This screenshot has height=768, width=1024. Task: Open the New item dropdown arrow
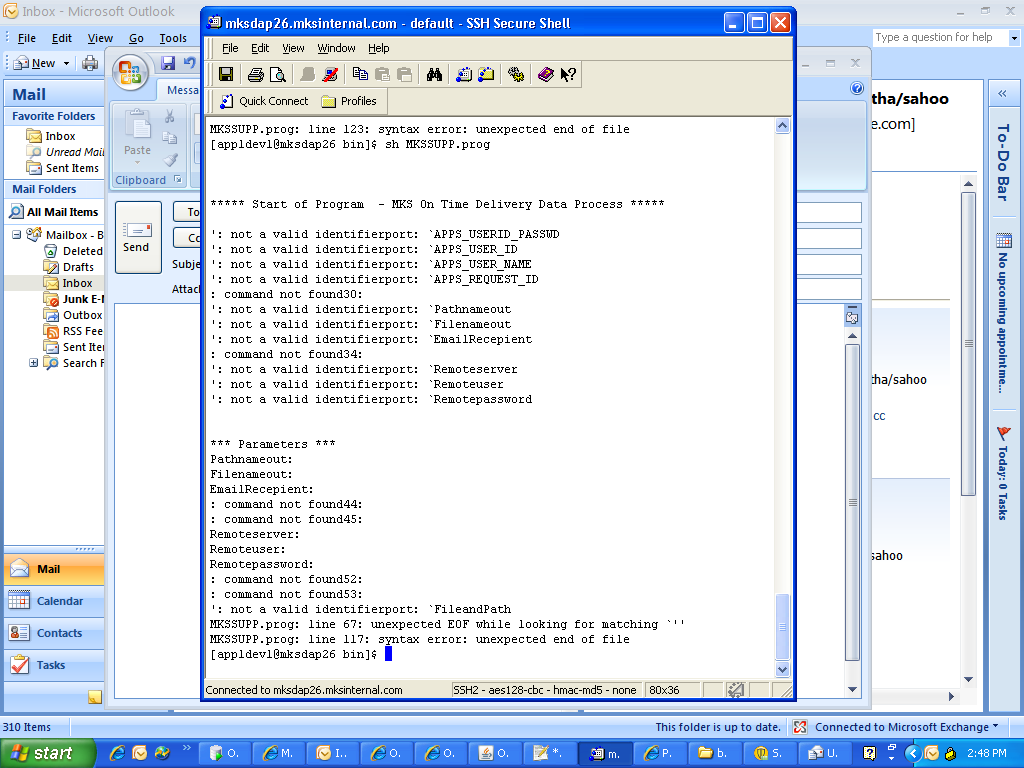67,63
